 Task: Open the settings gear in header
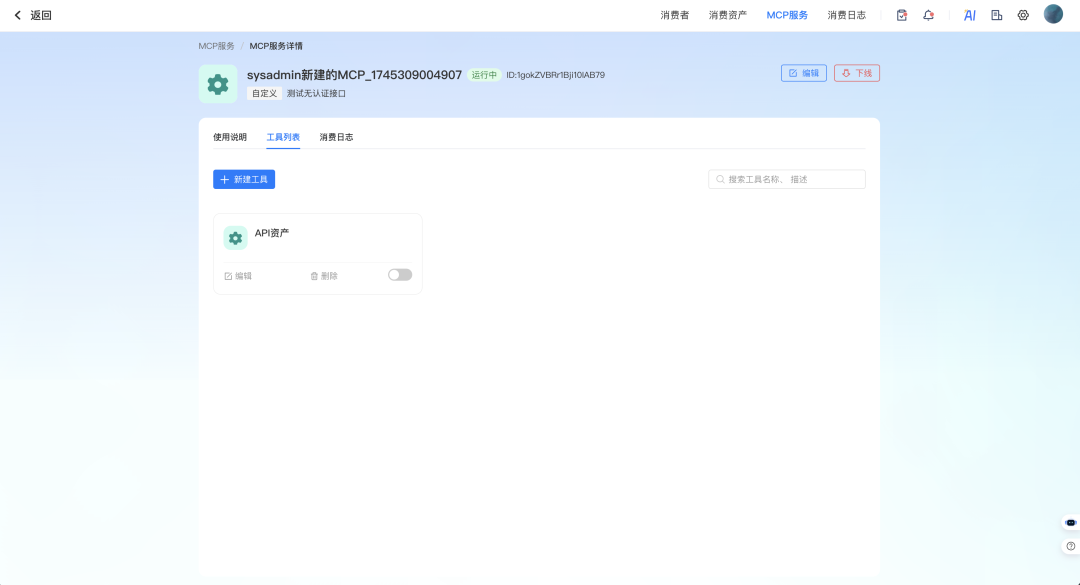click(x=1024, y=15)
